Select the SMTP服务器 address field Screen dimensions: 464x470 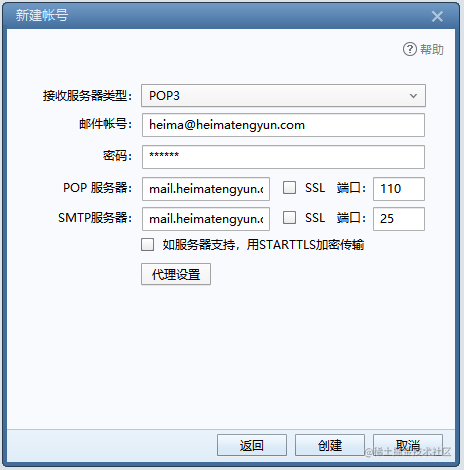[x=206, y=219]
